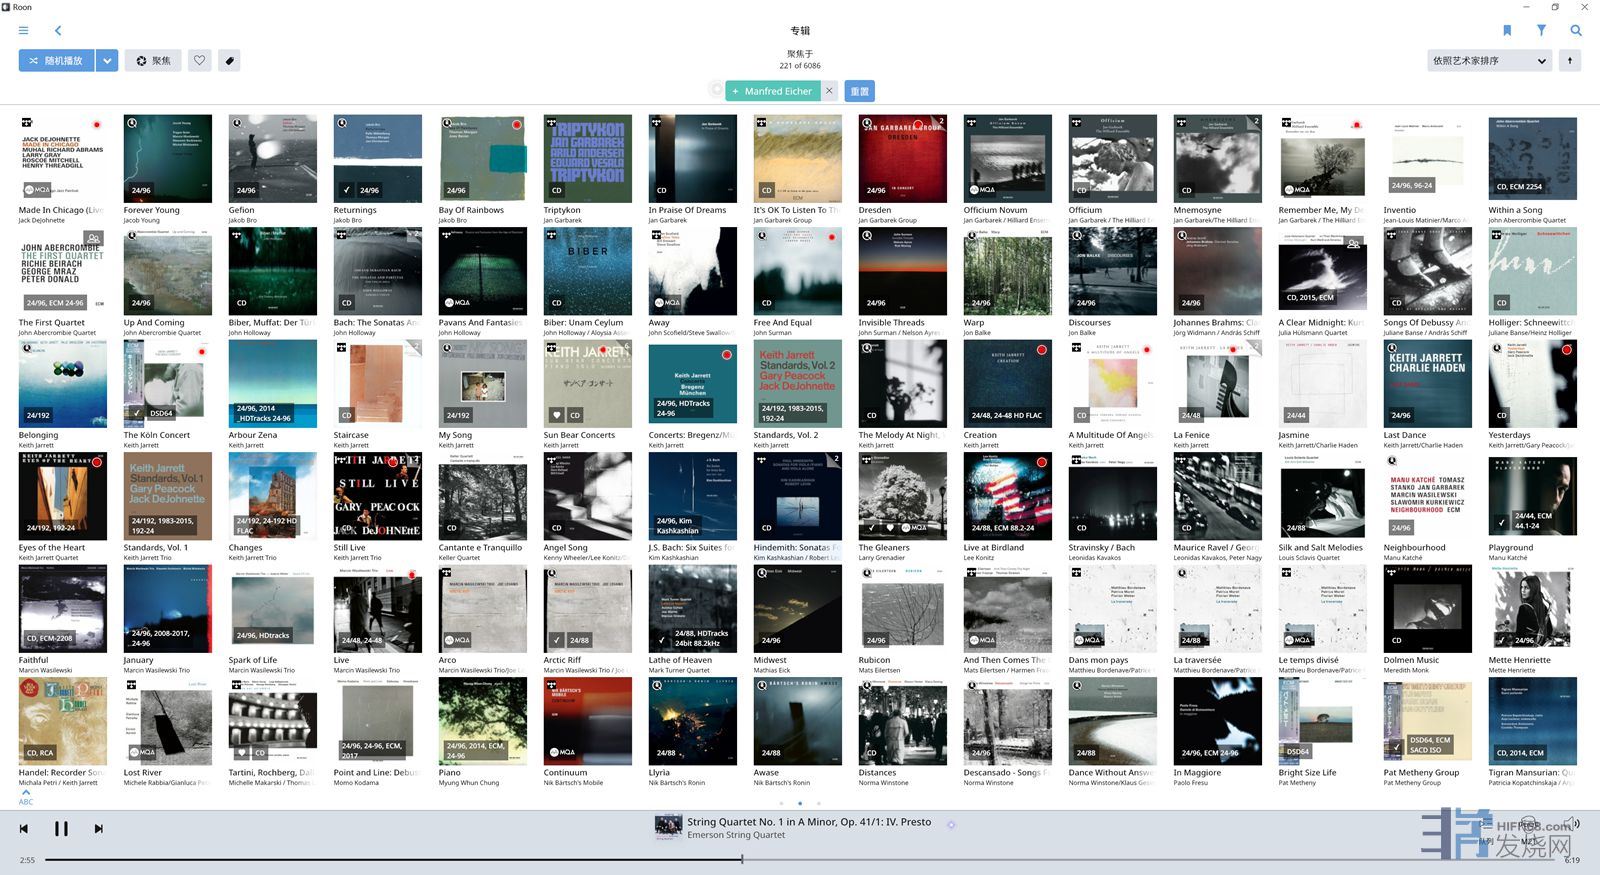The width and height of the screenshot is (1600, 875).
Task: Click the 重置 reset button
Action: coord(859,91)
